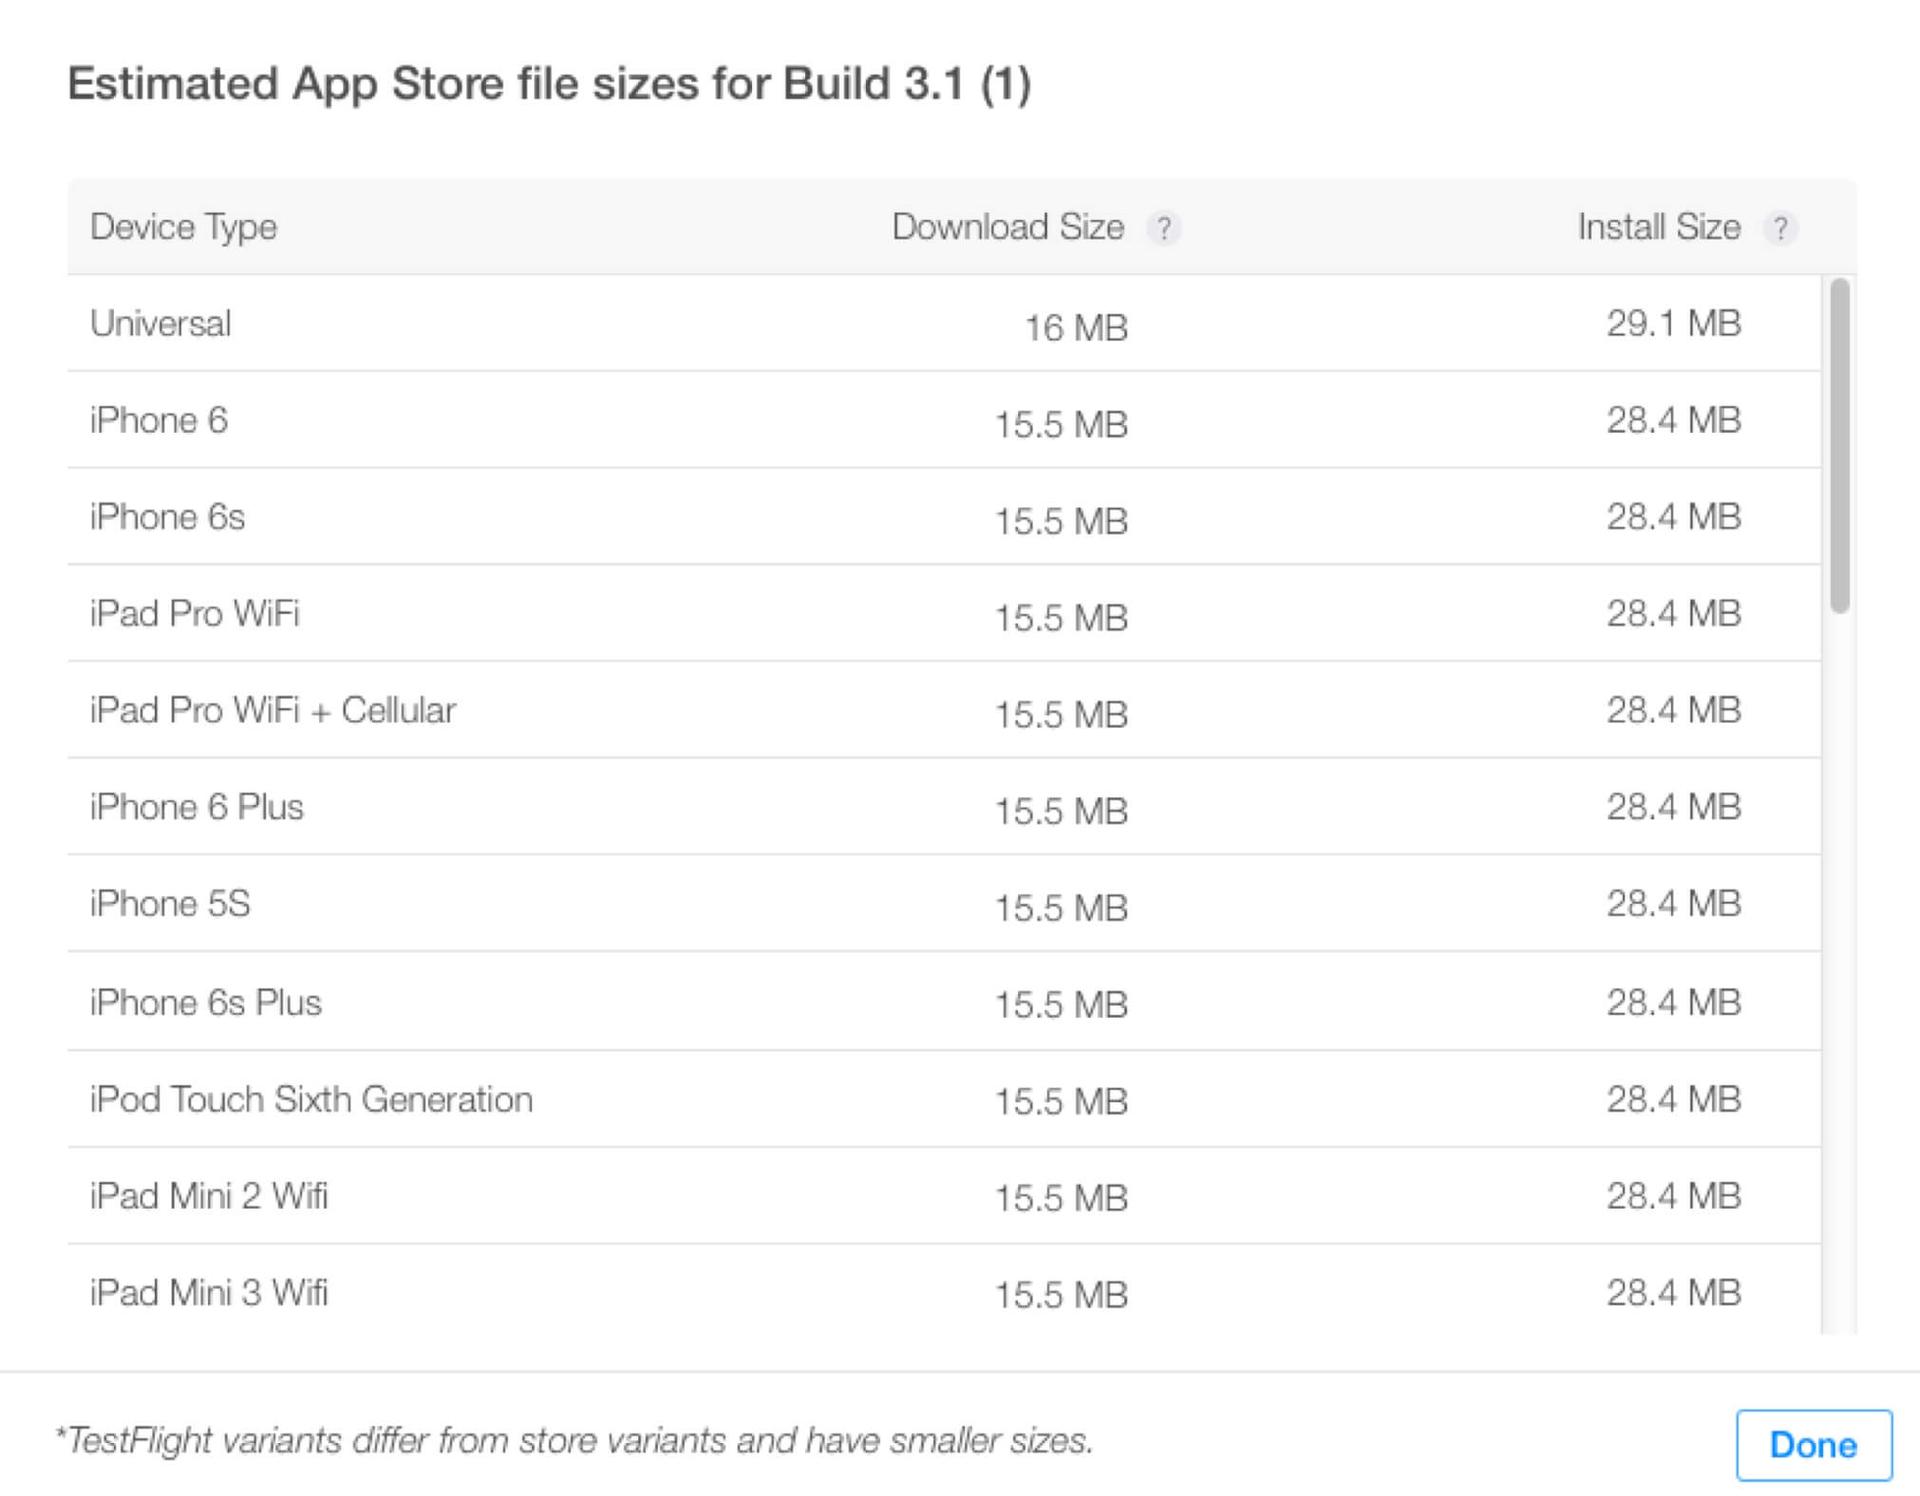Screen dimensions: 1920x1496
Task: Click iPhone 5S download size 15.5 MB
Action: [1061, 908]
